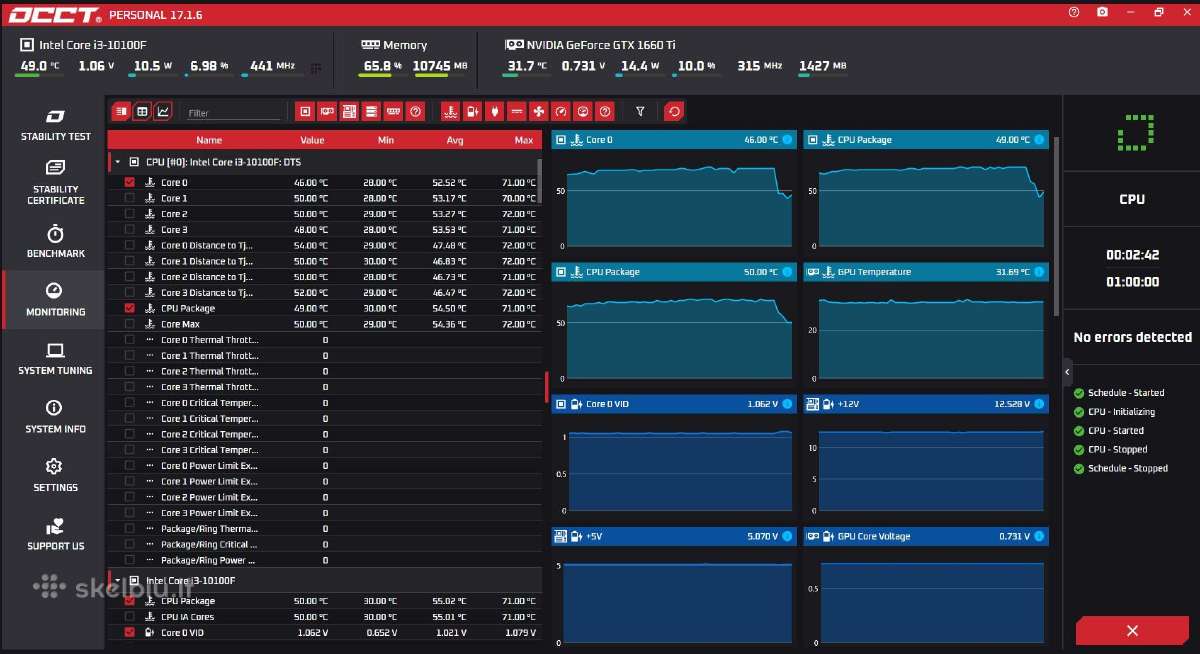1200x654 pixels.
Task: Go to System Tuning page
Action: coord(55,358)
